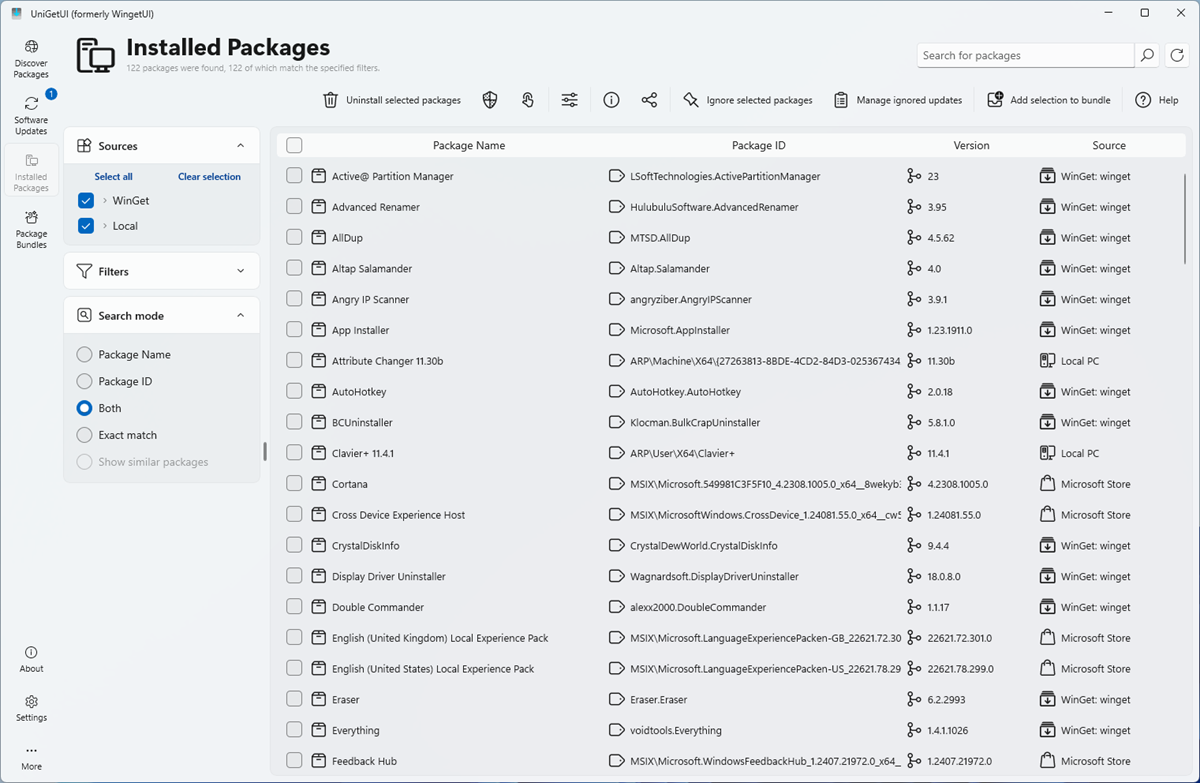Screen dimensions: 1200x783
Task: Open Settings from the sidebar
Action: pyautogui.click(x=31, y=708)
